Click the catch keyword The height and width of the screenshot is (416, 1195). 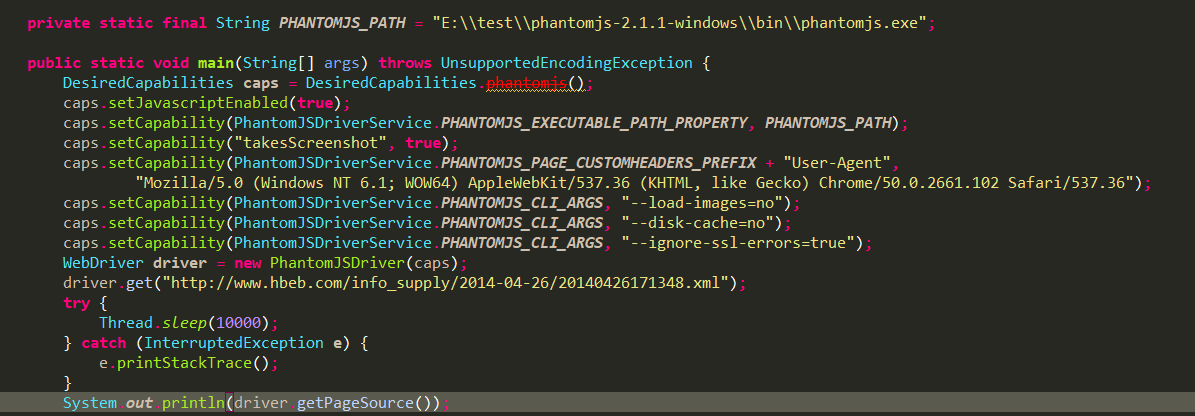click(103, 344)
